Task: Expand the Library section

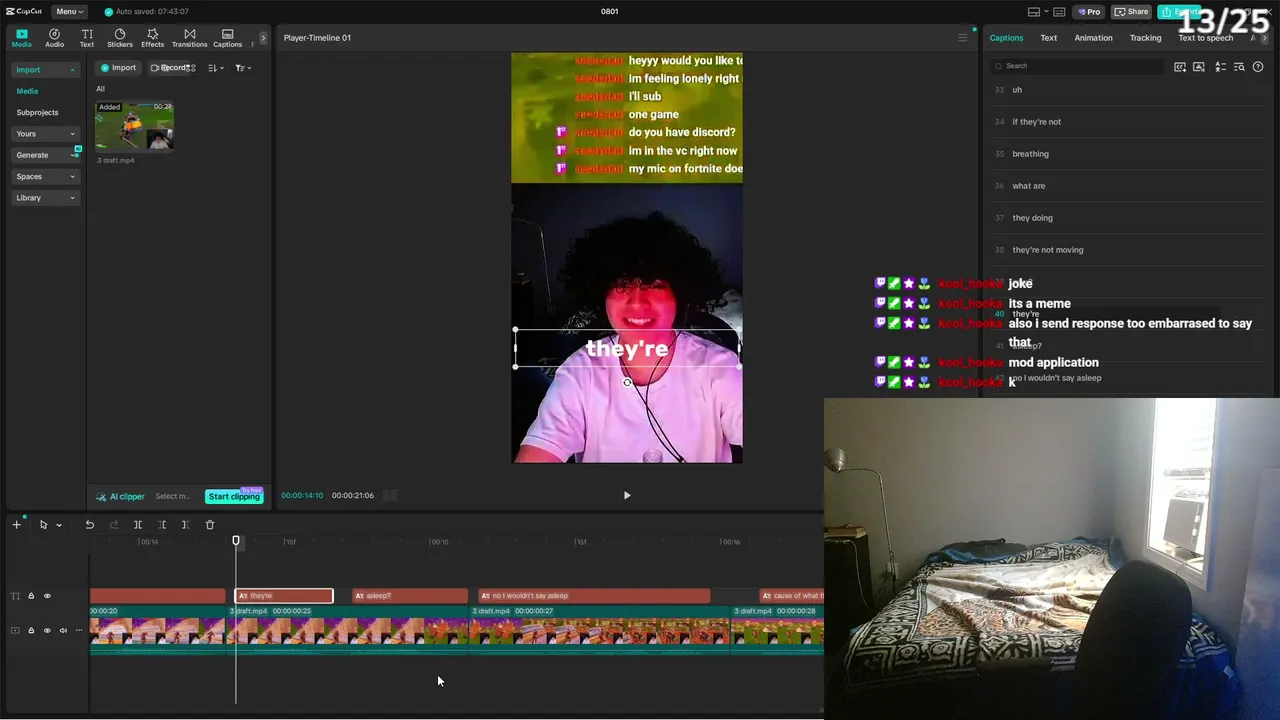Action: click(45, 198)
